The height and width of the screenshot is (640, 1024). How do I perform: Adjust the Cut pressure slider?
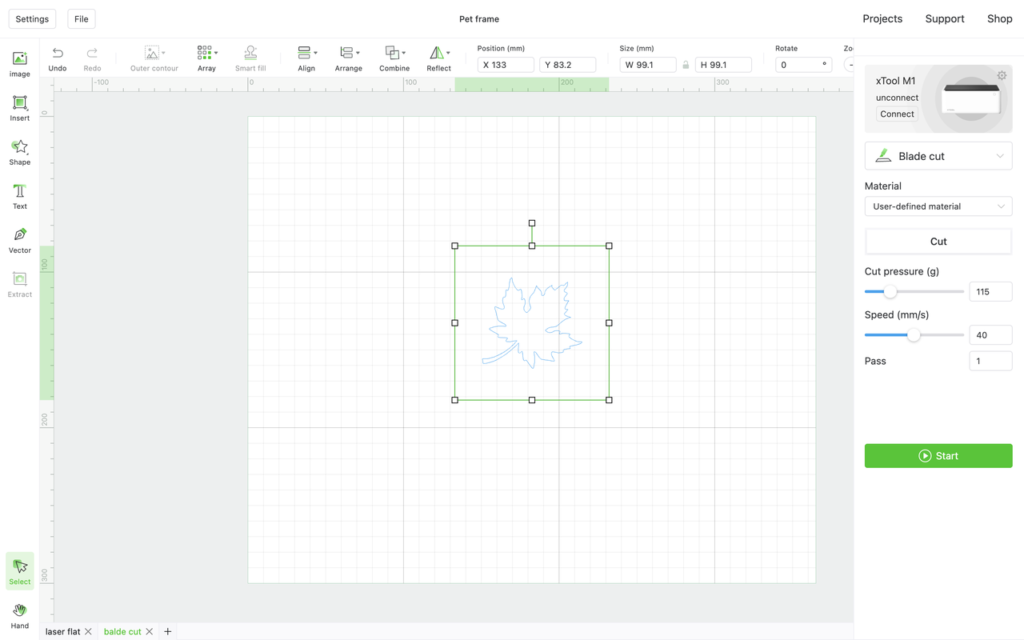click(890, 292)
